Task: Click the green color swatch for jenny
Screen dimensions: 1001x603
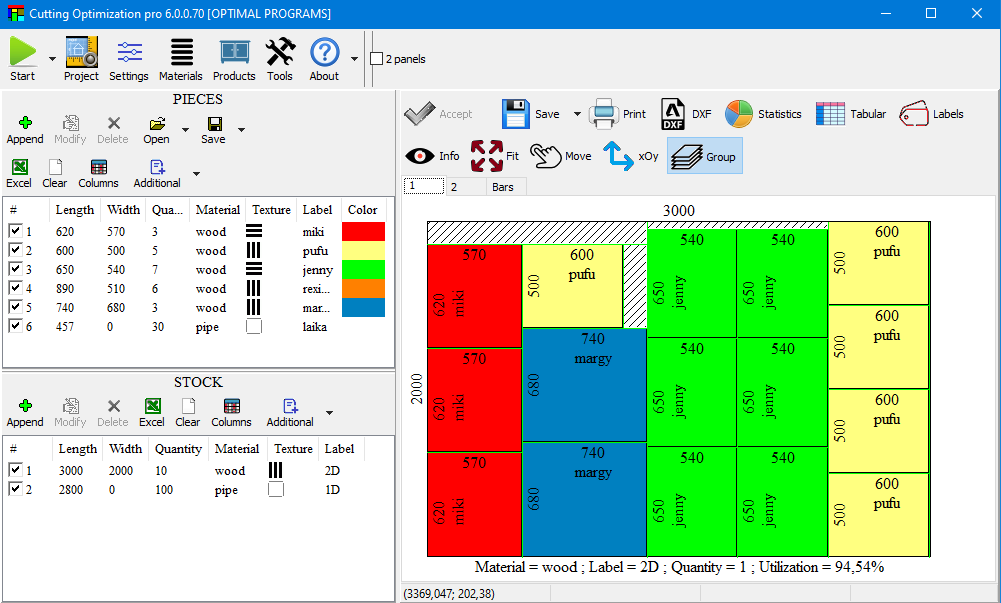Action: [x=363, y=269]
